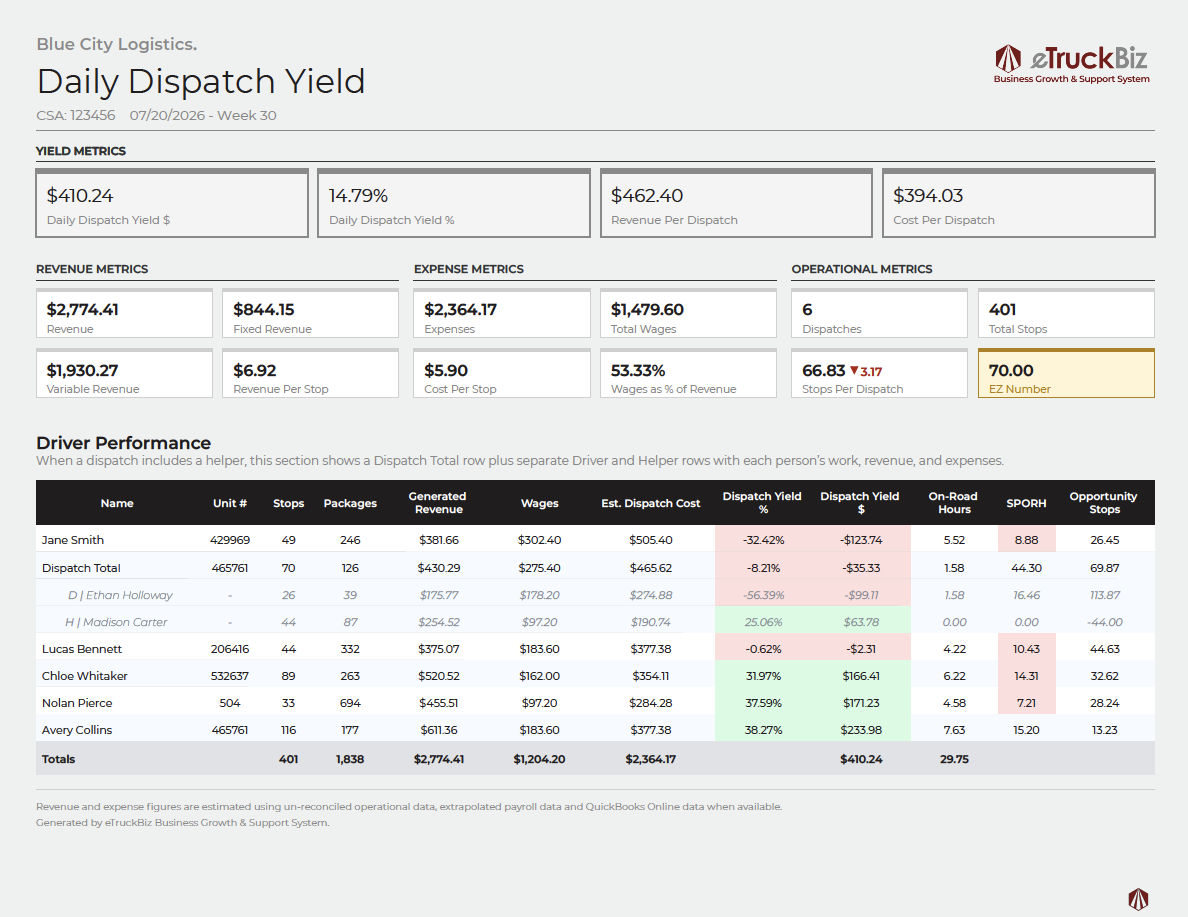Screen dimensions: 1188x917
Task: Click the Wages column header
Action: [x=539, y=503]
